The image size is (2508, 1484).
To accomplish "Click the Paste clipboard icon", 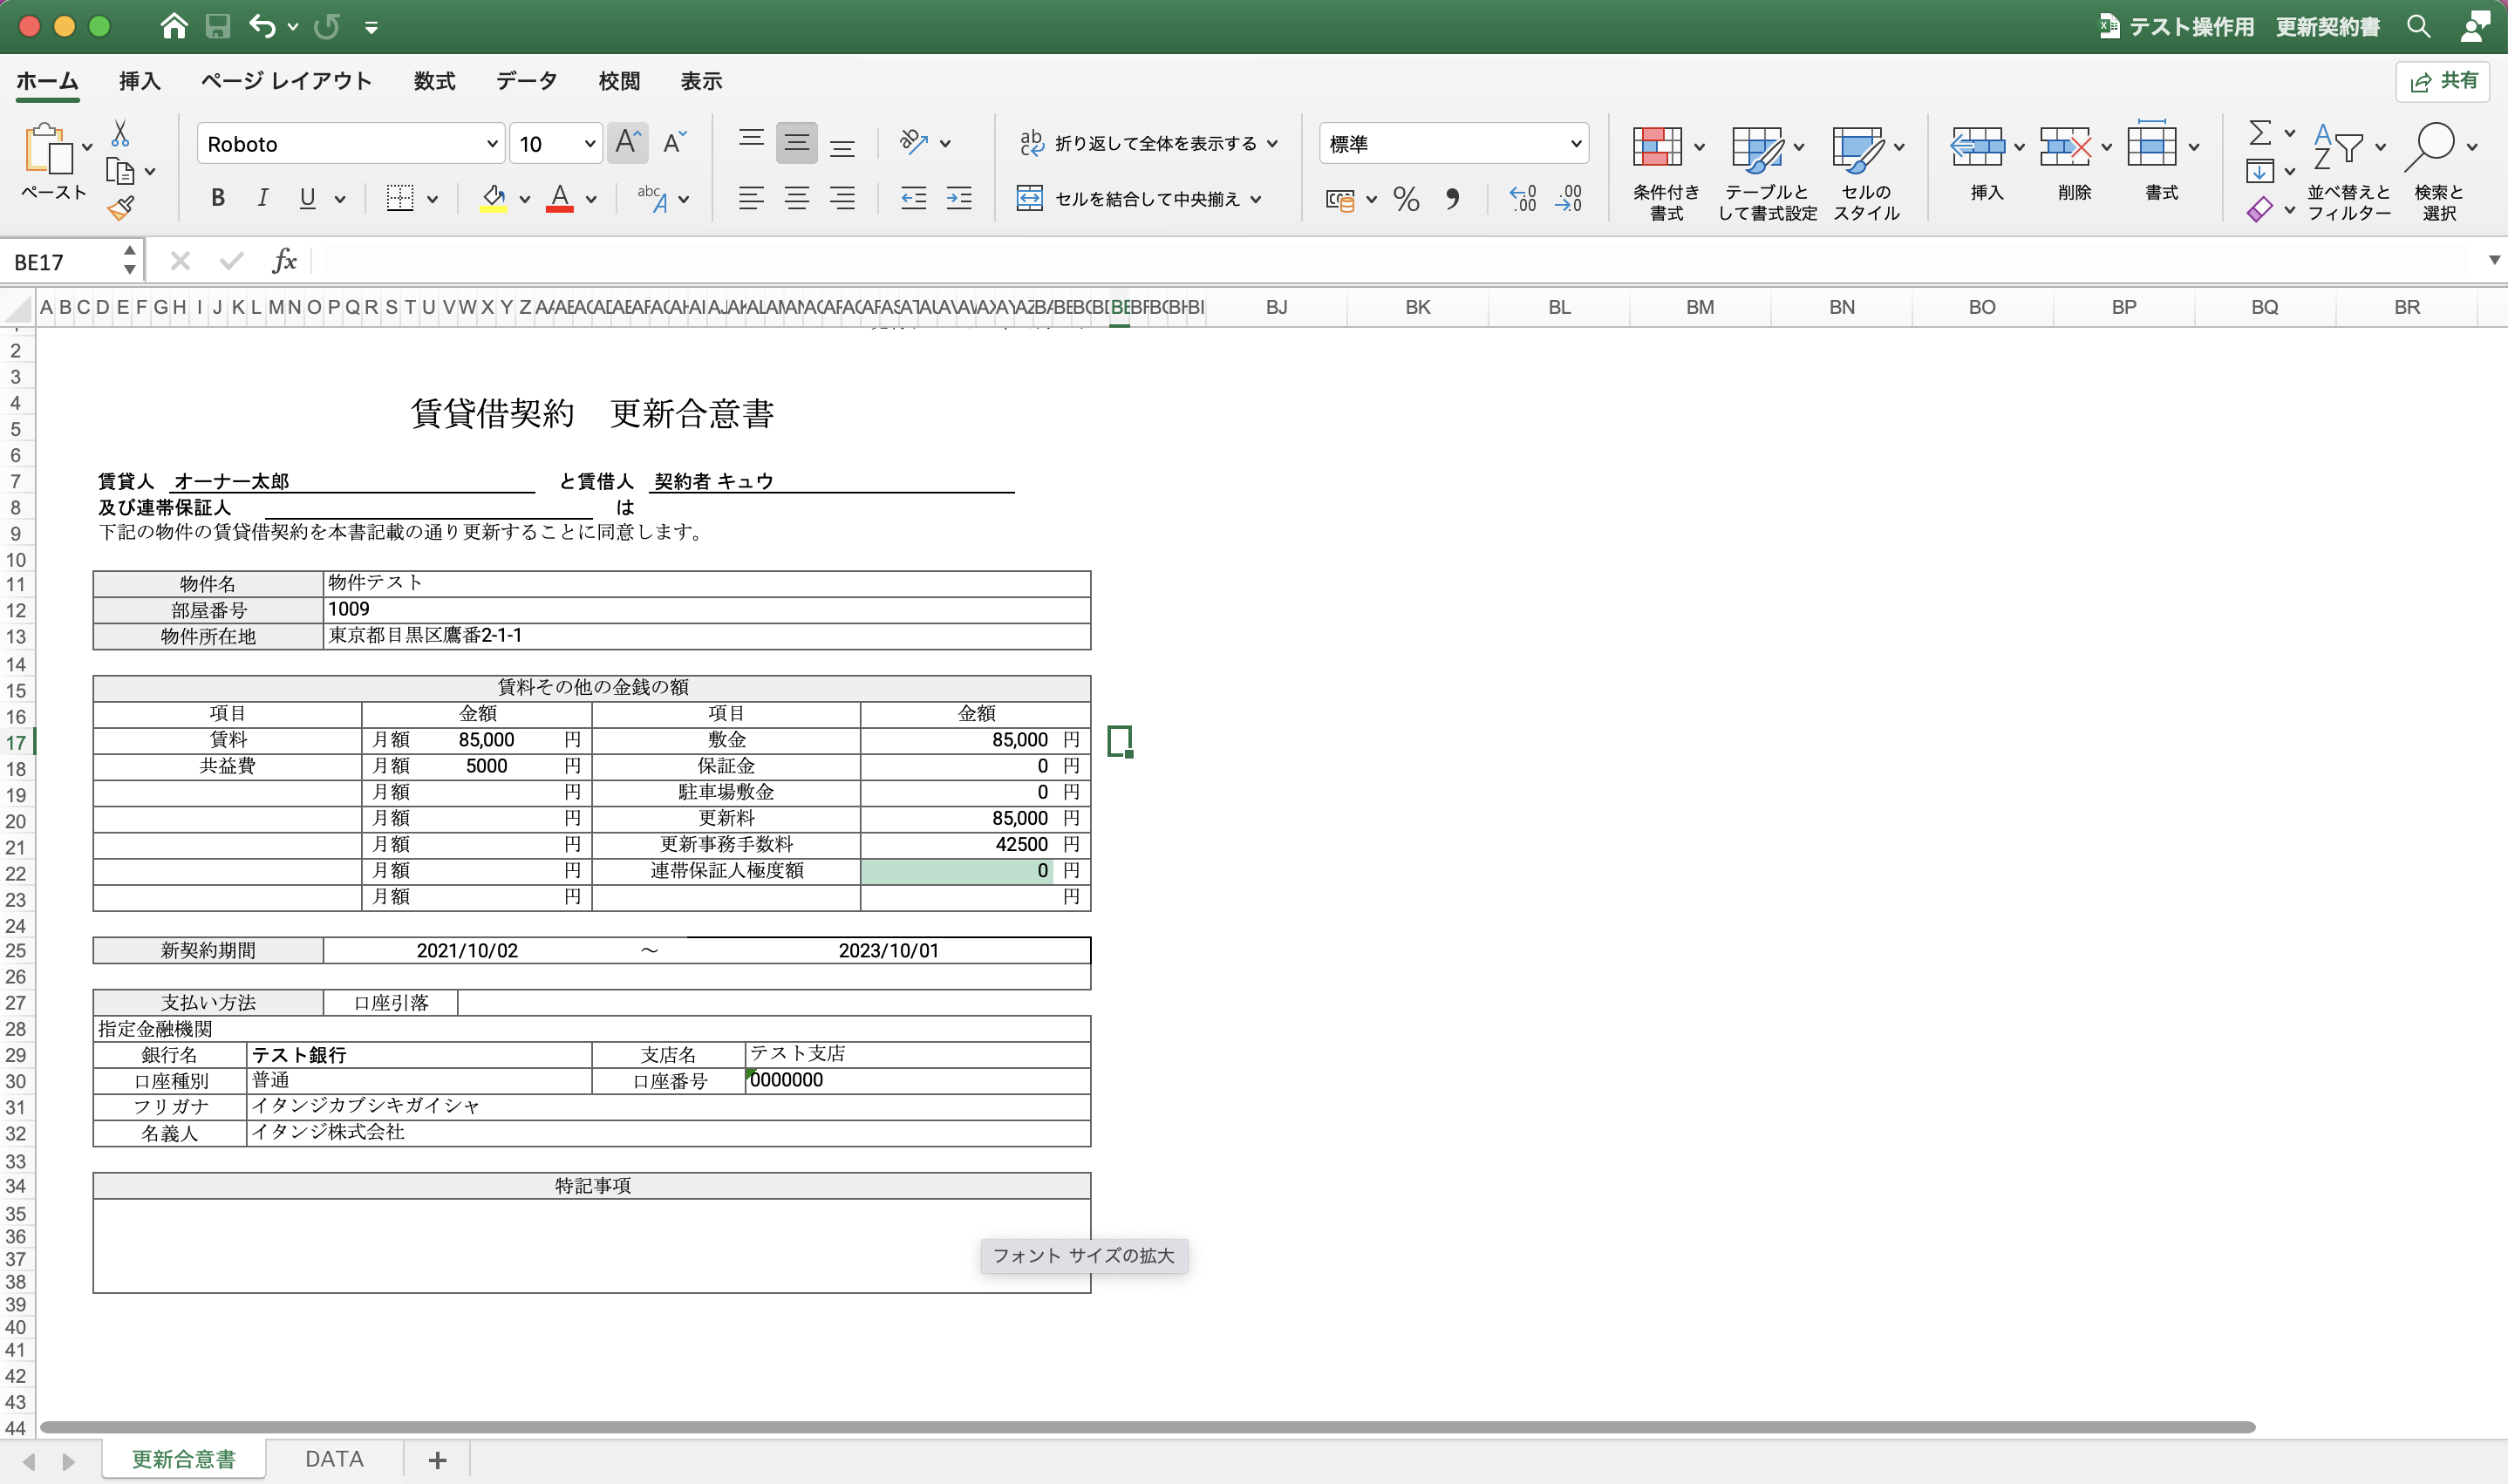I will coord(48,149).
